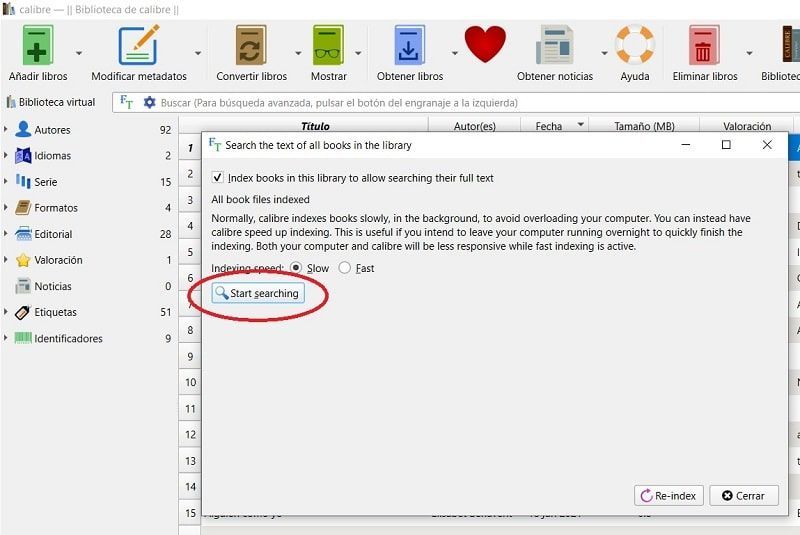Click the Añadir libros icon
Image resolution: width=800 pixels, height=535 pixels.
(38, 46)
